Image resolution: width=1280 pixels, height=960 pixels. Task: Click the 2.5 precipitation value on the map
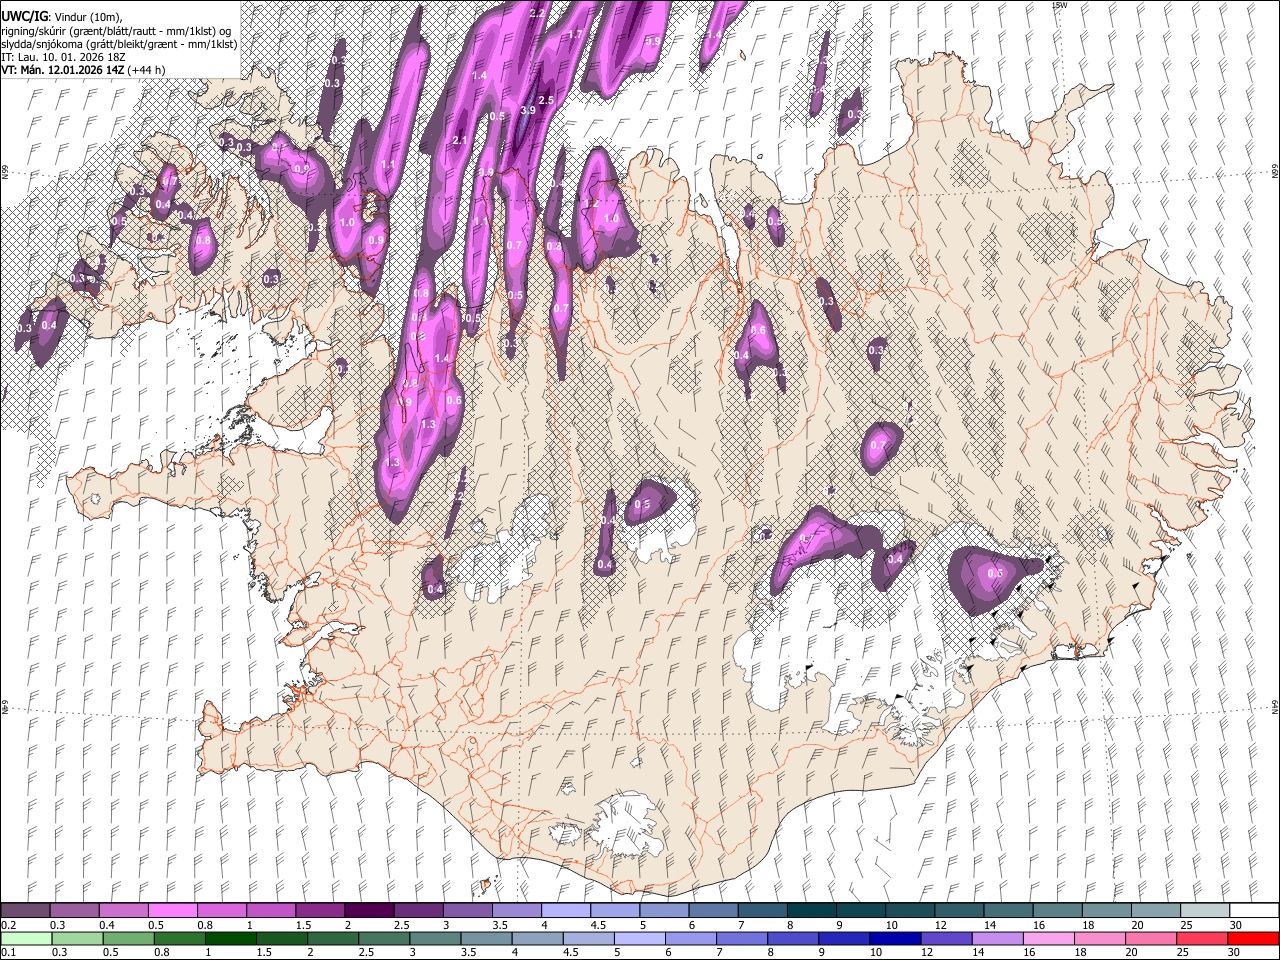point(546,101)
